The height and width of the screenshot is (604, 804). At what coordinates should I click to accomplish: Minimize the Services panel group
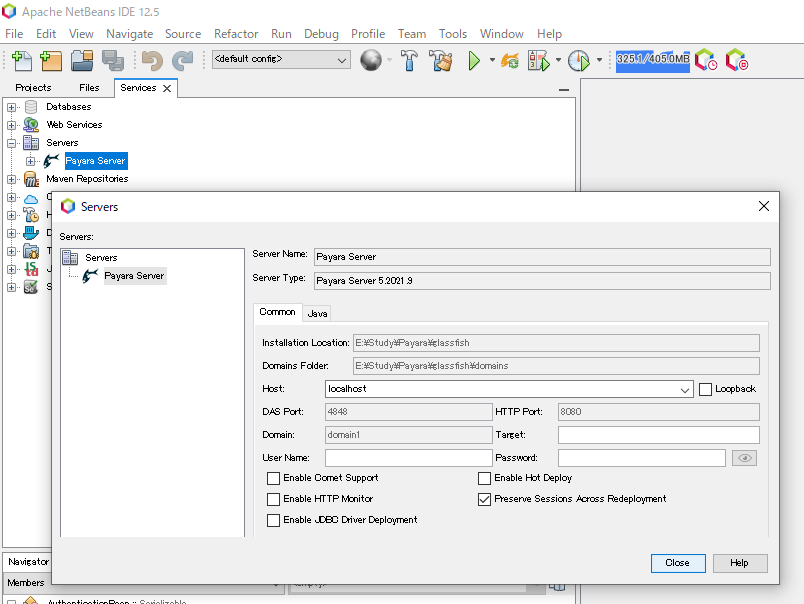(x=564, y=90)
